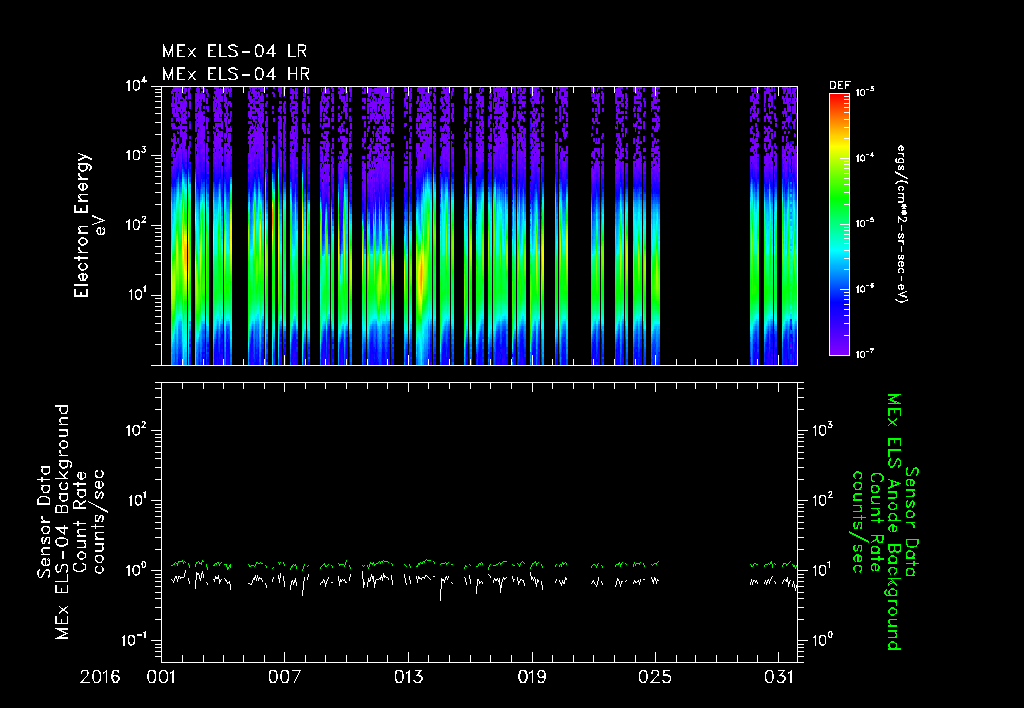The image size is (1024, 708).
Task: Click the data gap in the count rate panel
Action: pos(705,575)
